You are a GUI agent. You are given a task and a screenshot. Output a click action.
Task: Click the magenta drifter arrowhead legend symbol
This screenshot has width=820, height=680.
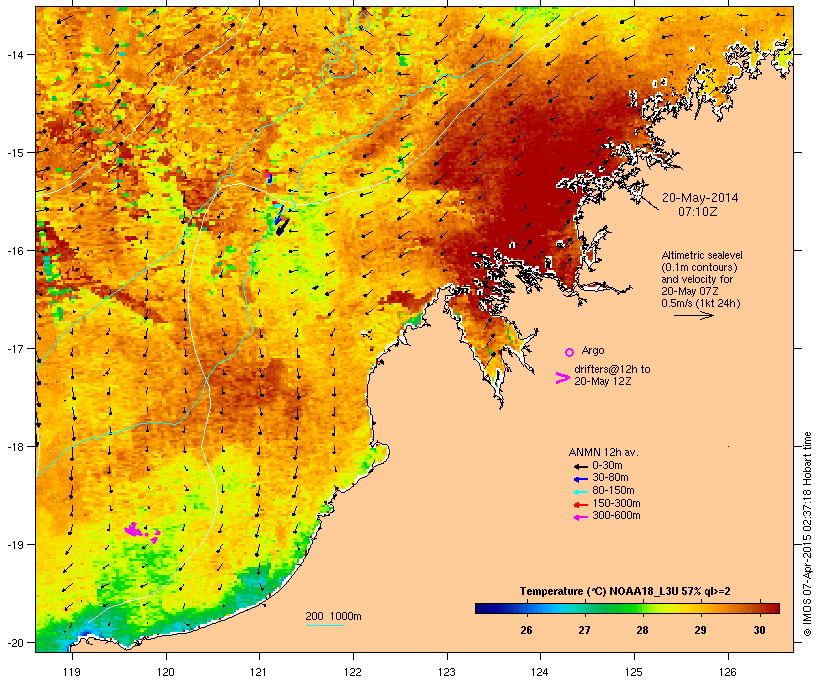click(562, 378)
